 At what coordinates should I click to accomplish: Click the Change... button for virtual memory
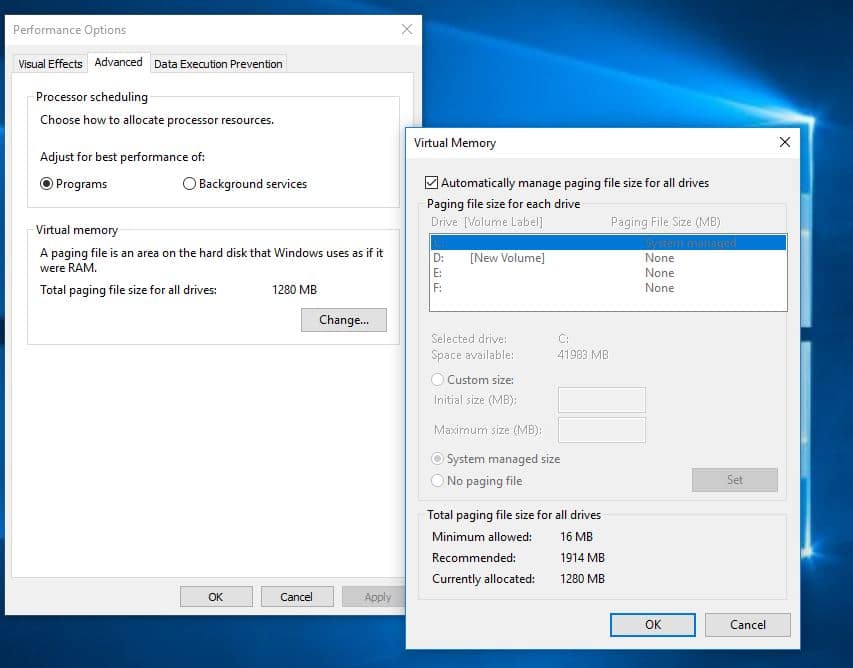click(344, 320)
